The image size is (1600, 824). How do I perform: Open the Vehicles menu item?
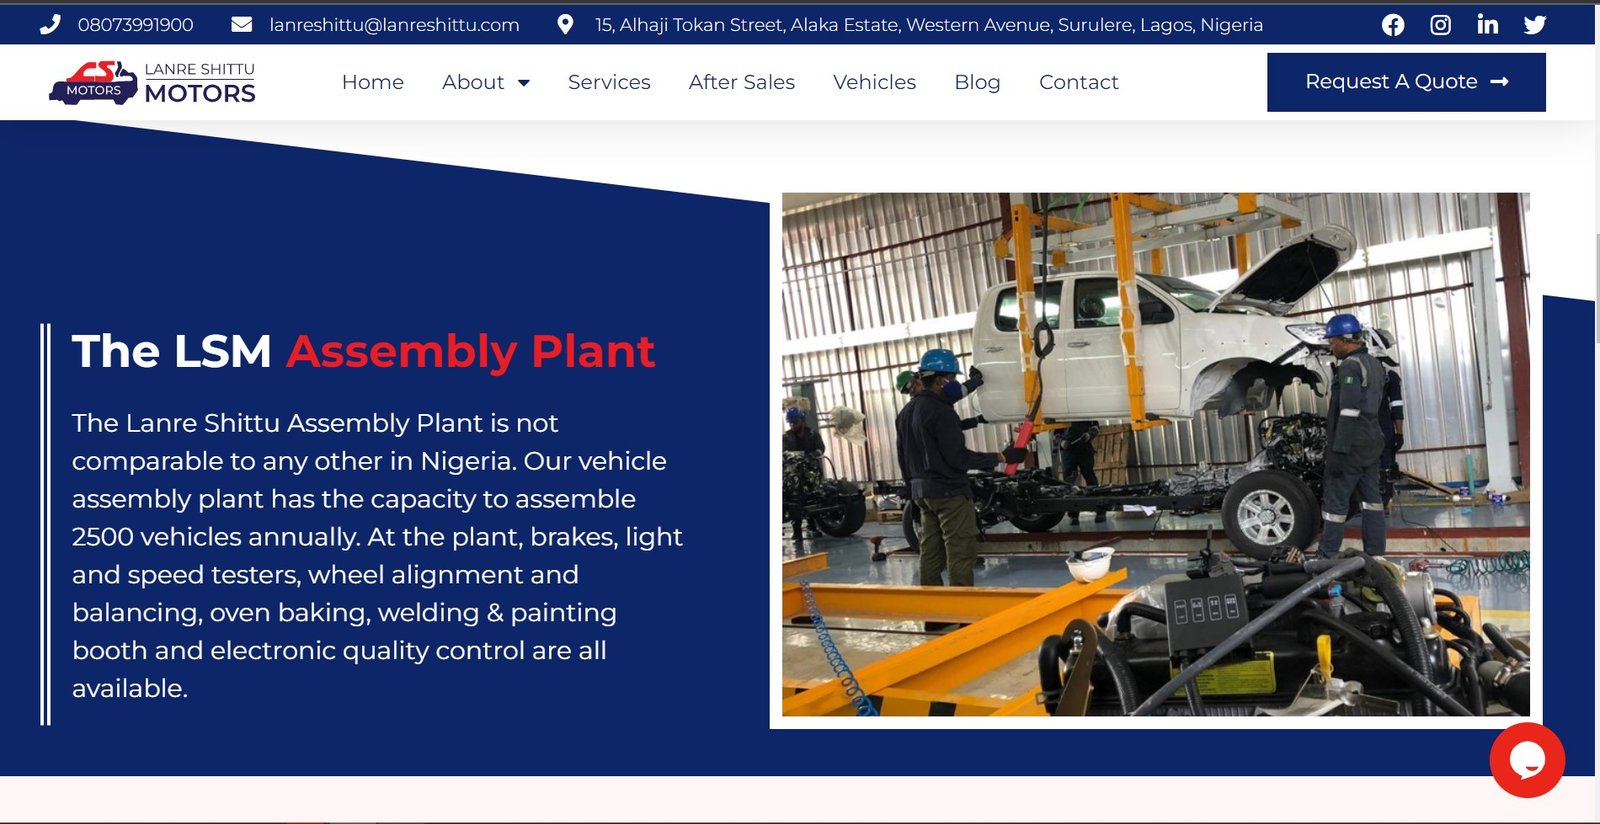tap(875, 82)
